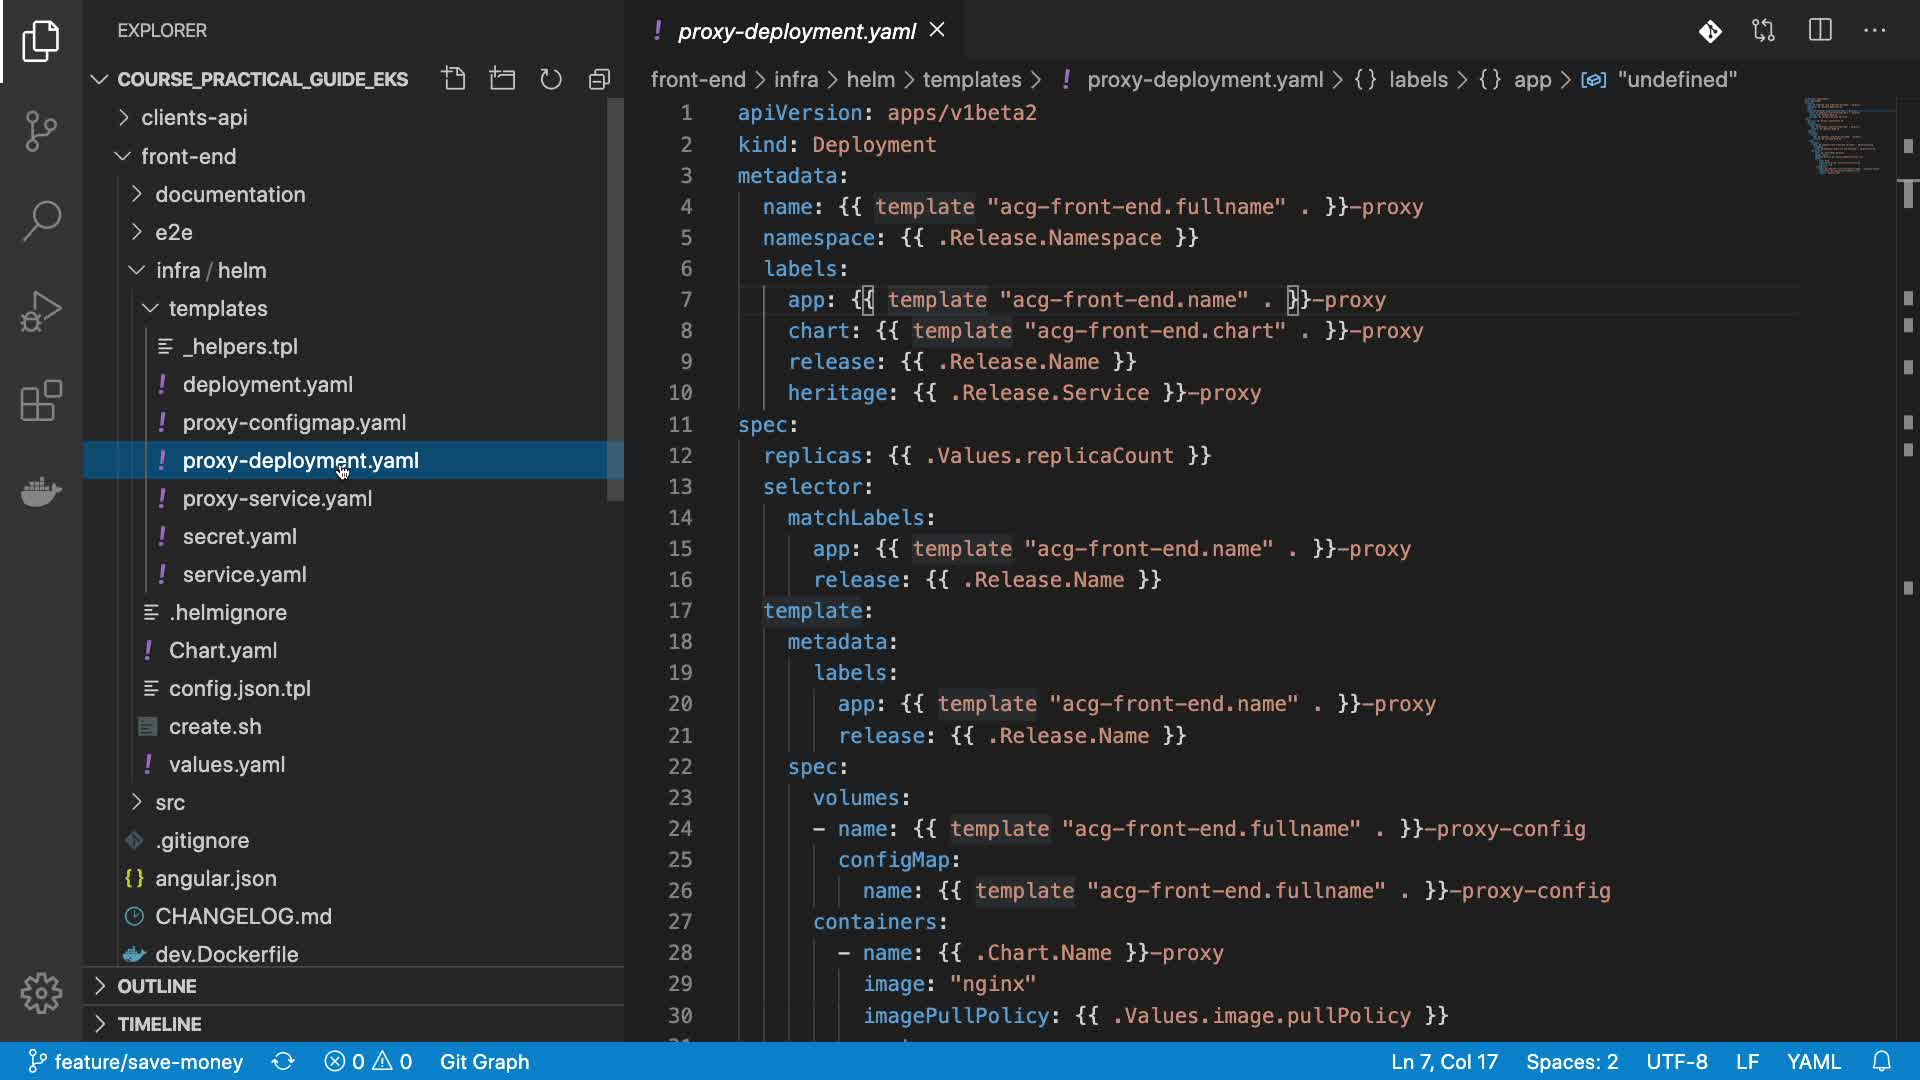Click the New File icon in Explorer
The image size is (1920, 1080).
[454, 79]
